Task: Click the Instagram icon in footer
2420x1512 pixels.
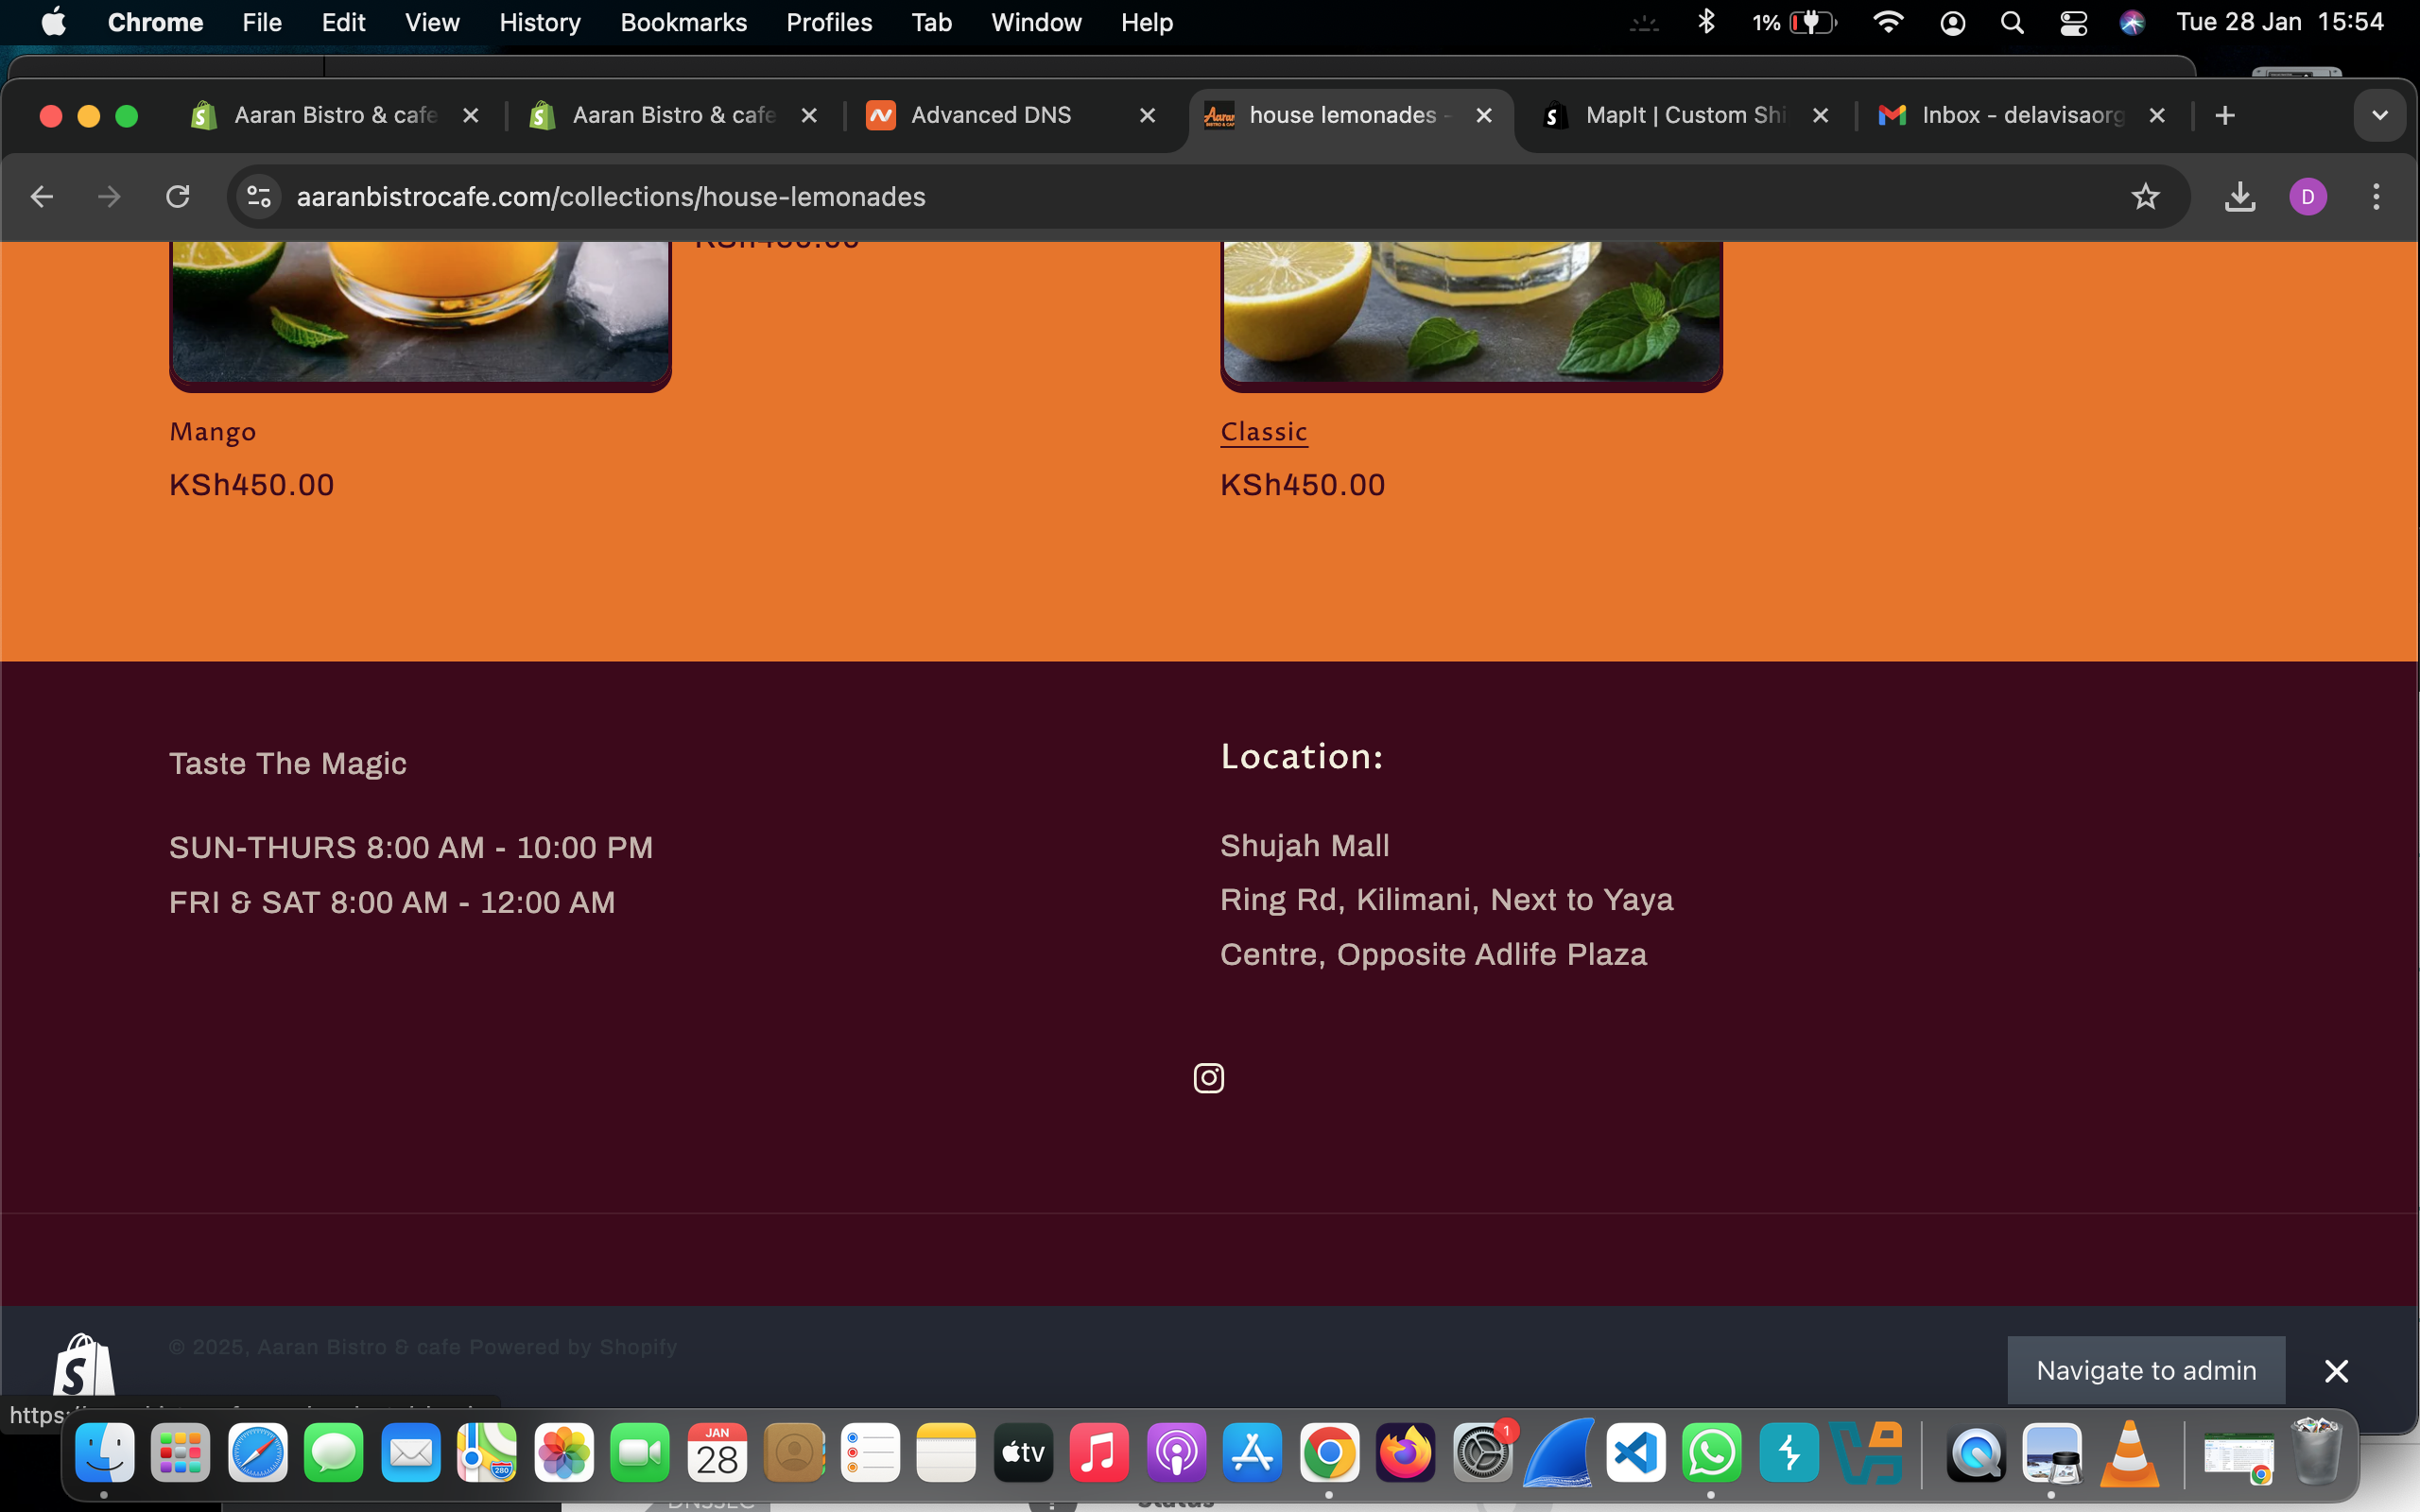Action: [1208, 1078]
